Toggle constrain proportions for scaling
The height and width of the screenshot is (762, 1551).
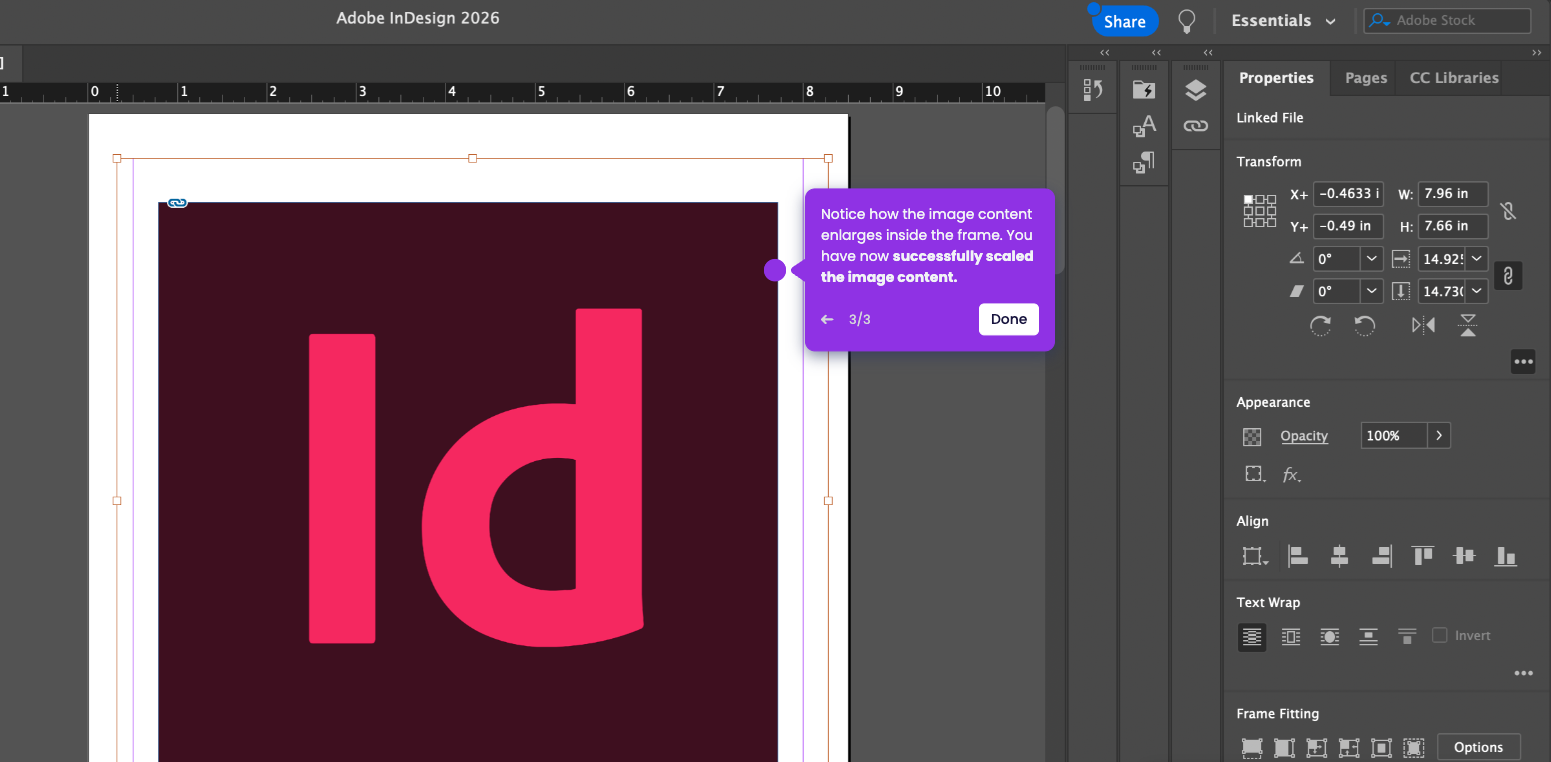[x=1507, y=275]
